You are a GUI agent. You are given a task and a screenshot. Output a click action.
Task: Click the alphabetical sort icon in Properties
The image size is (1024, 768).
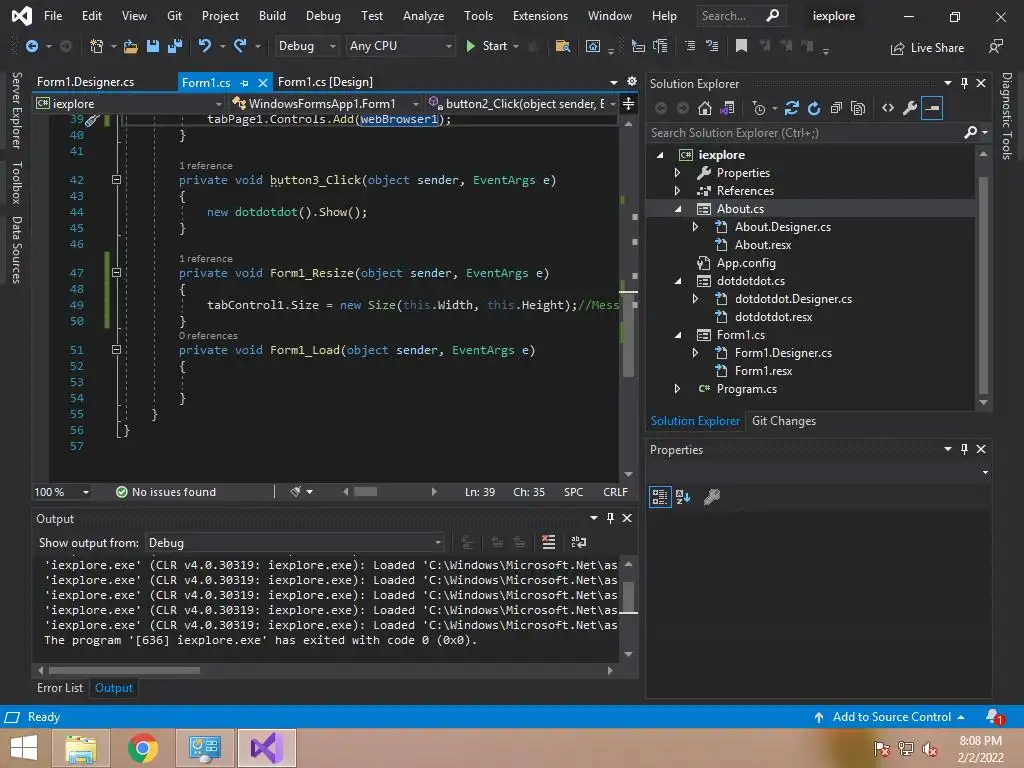click(683, 496)
